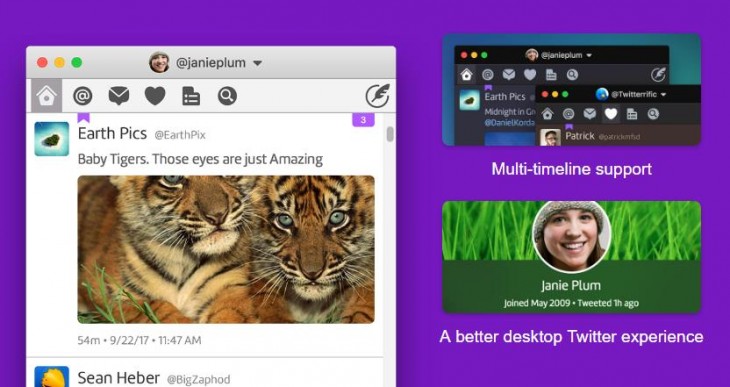The height and width of the screenshot is (387, 730).
Task: Click the Home icon in the dark @janieplum window
Action: pos(467,75)
